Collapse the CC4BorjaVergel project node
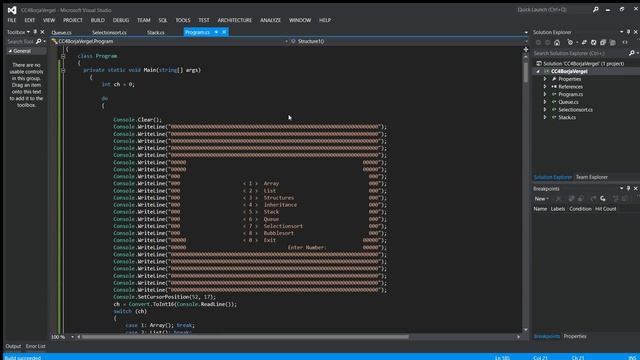 coord(538,71)
